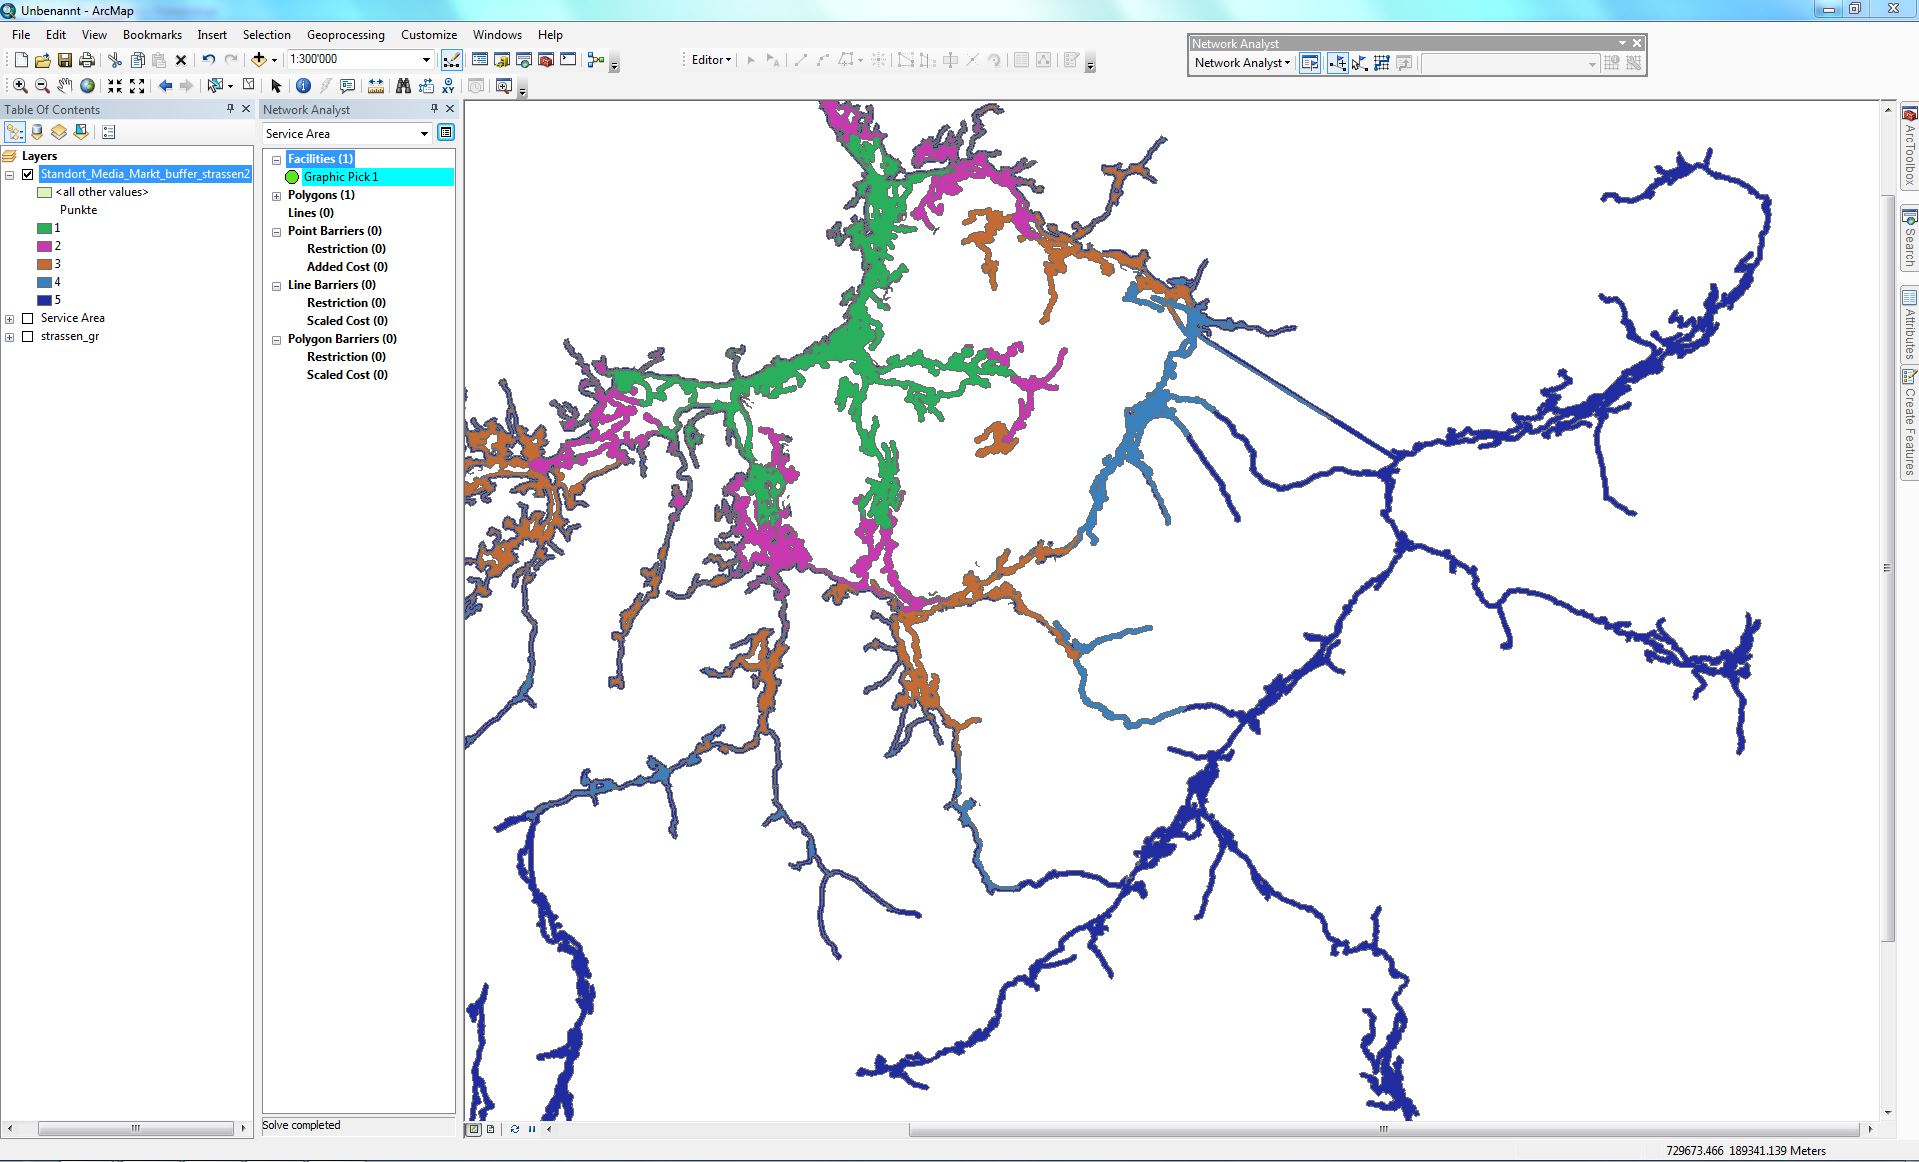Open the map scale dropdown
The width and height of the screenshot is (1919, 1162).
pyautogui.click(x=426, y=60)
